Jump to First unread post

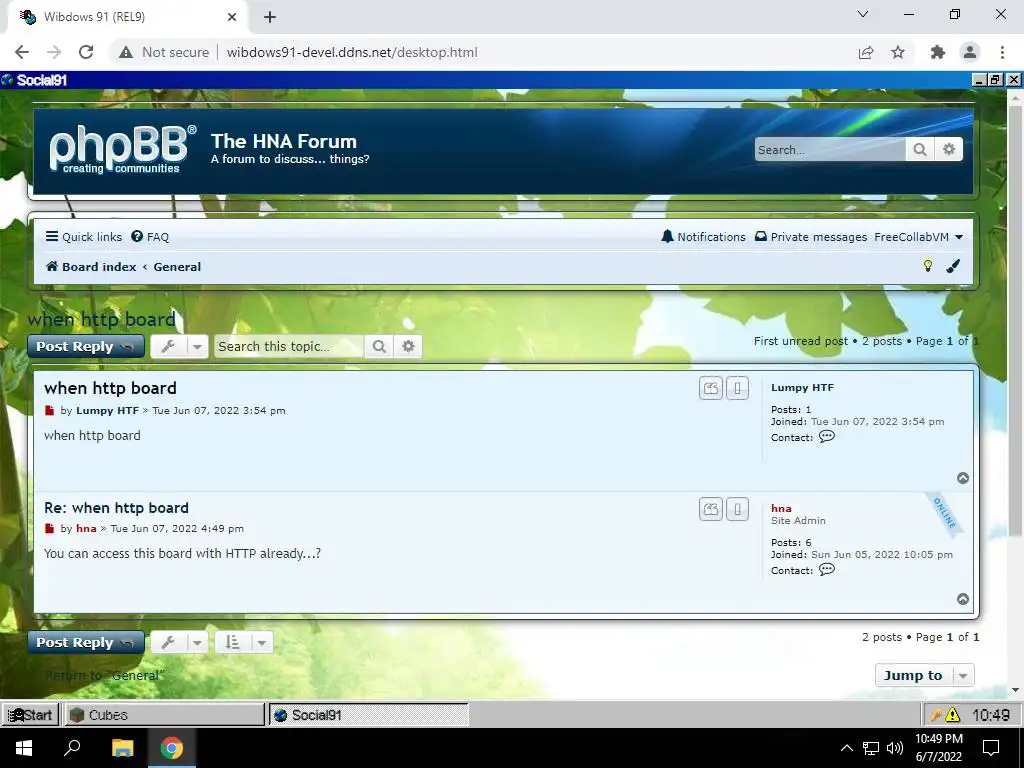pyautogui.click(x=801, y=341)
